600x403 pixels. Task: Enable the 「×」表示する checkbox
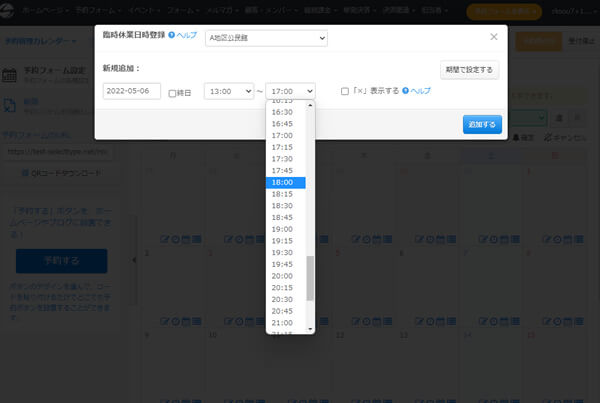(345, 91)
